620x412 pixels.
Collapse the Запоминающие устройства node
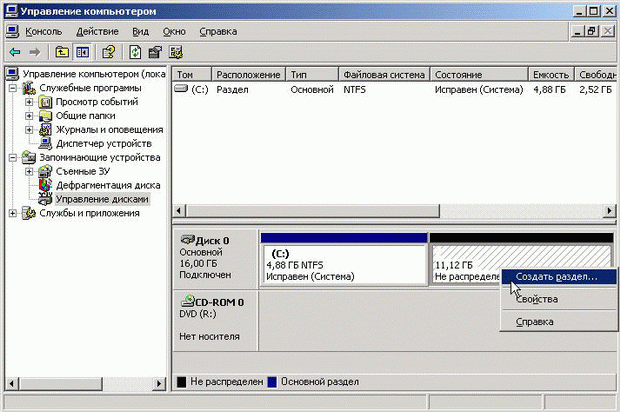(x=13, y=157)
